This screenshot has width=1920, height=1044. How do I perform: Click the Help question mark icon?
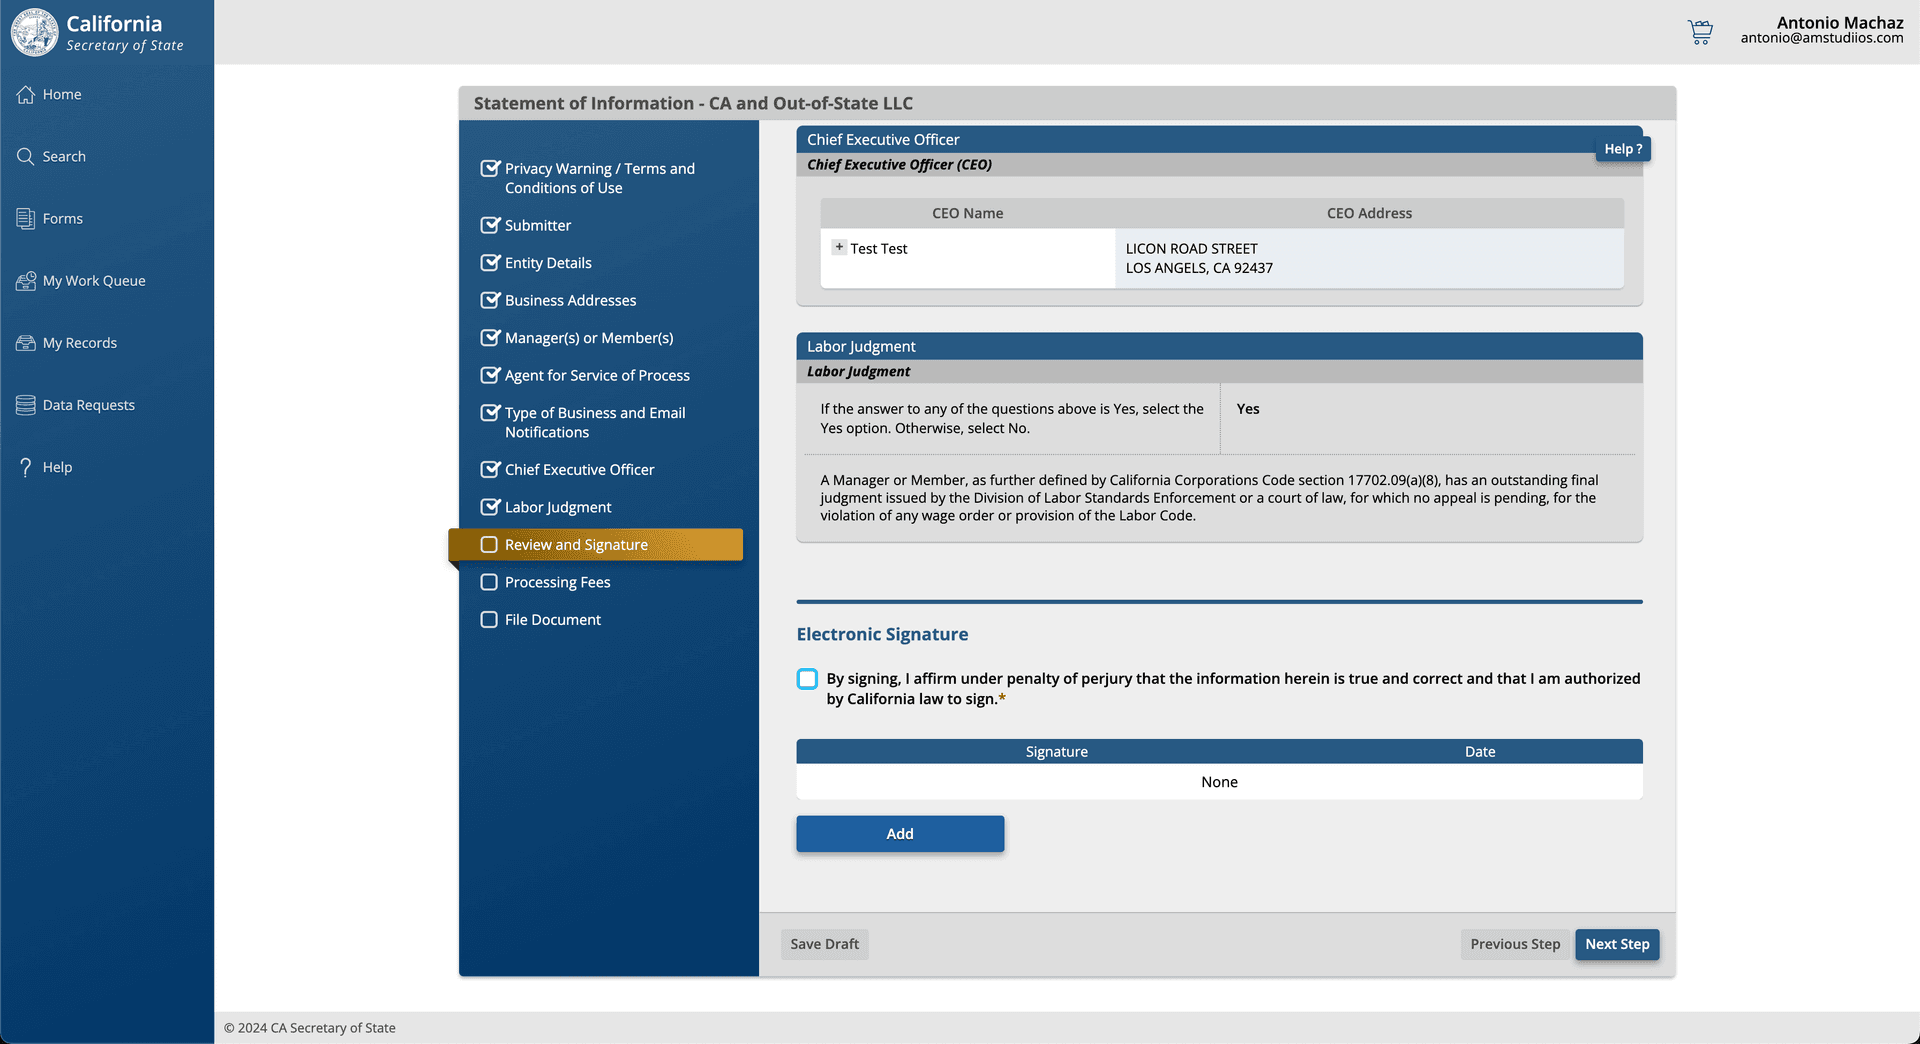pos(26,467)
